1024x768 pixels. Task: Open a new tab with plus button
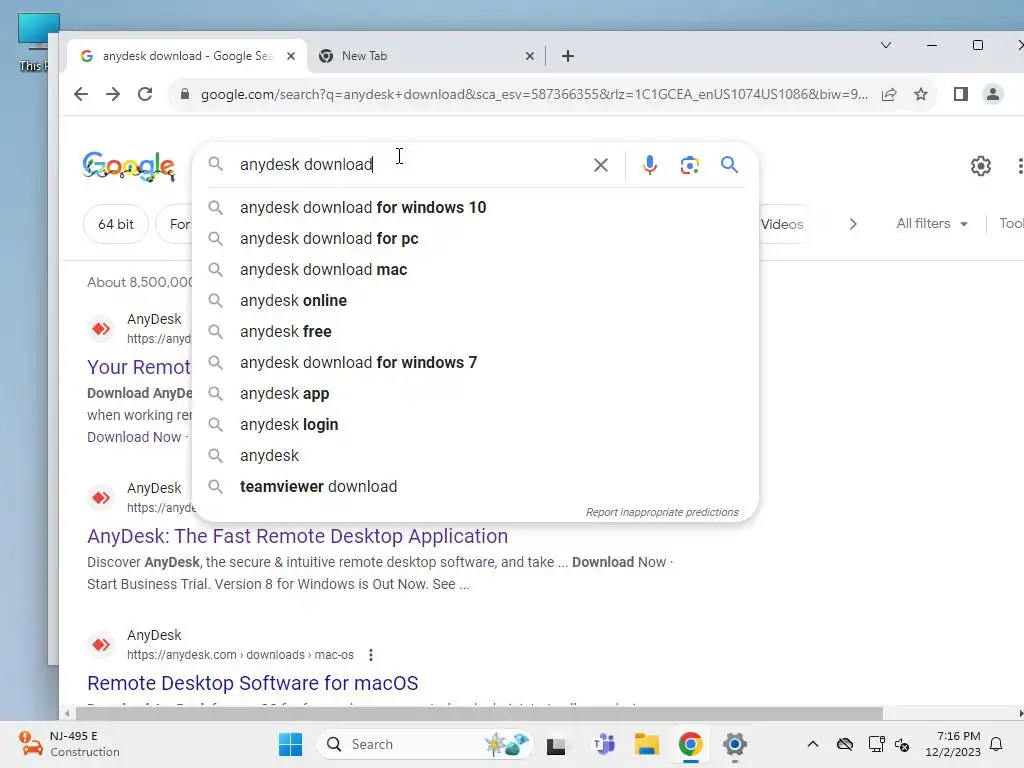568,56
